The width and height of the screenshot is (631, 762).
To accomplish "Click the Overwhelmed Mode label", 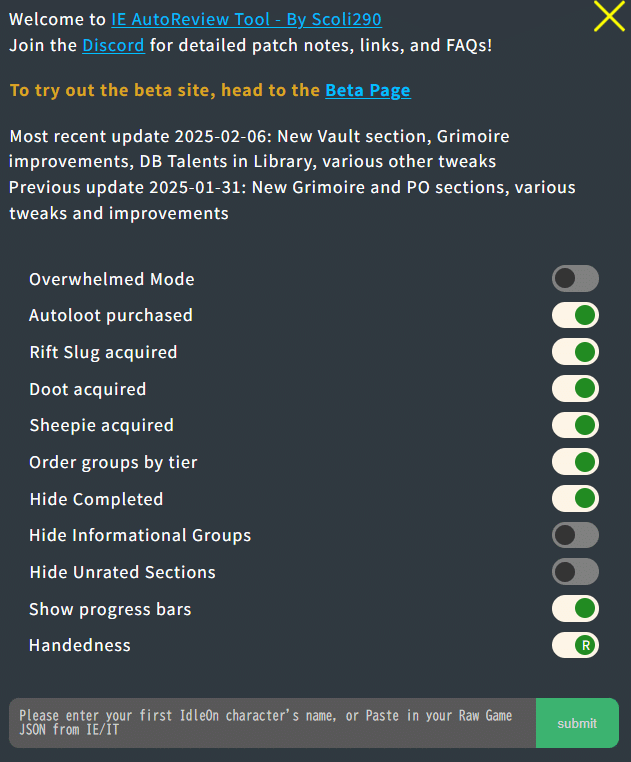I will [112, 279].
